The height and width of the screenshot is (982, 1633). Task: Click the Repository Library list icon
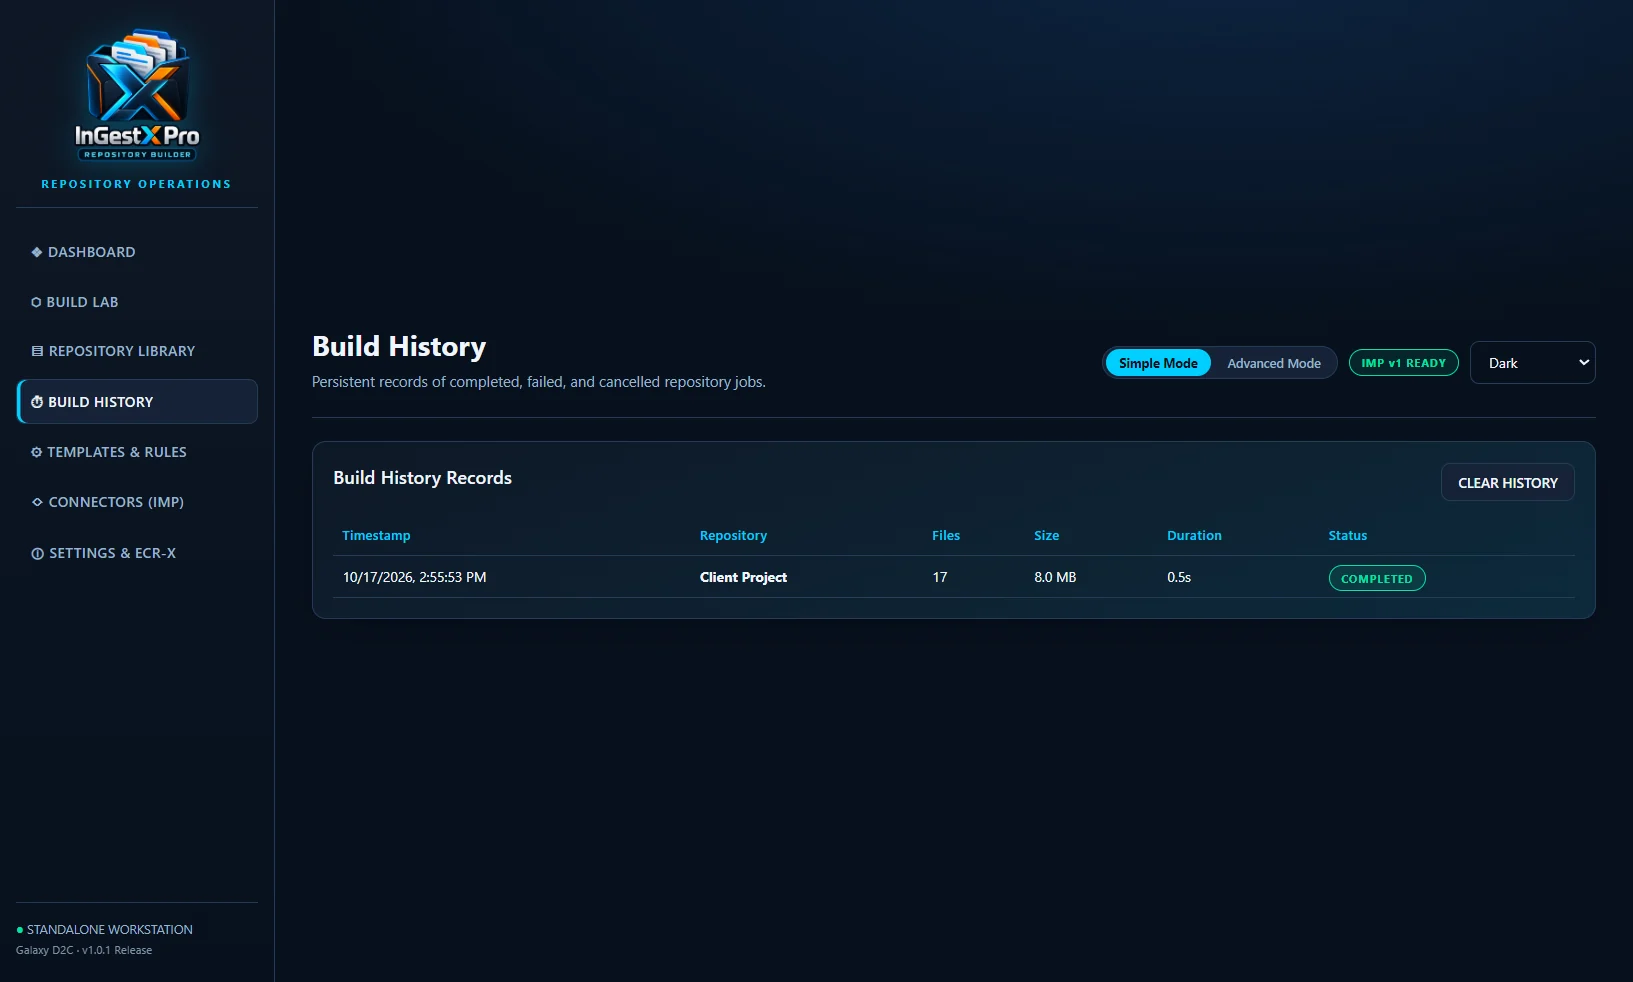(x=37, y=351)
